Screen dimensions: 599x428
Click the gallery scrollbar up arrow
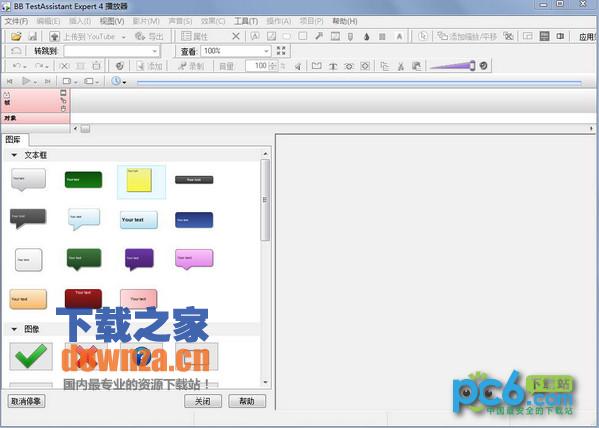click(x=266, y=154)
